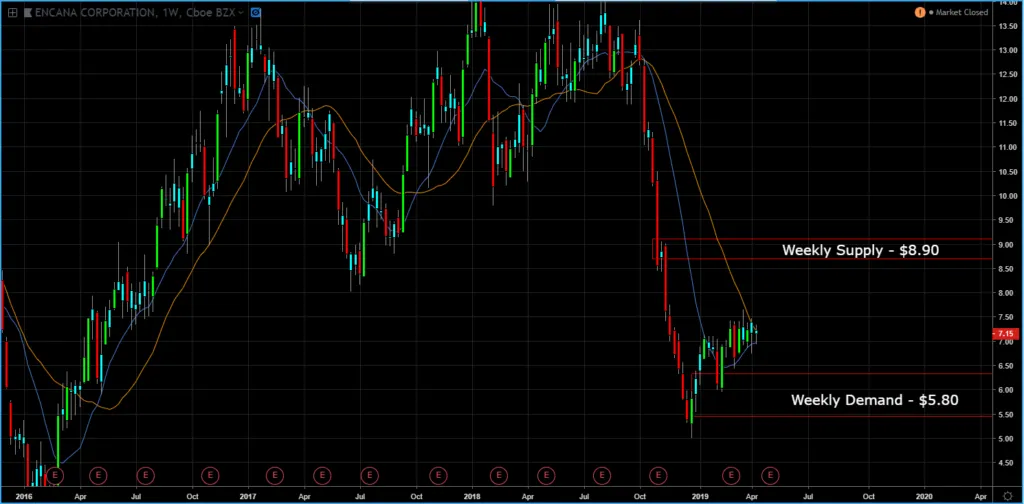Click the Market Closed status indicator
This screenshot has height=504, width=1024.
click(x=958, y=12)
